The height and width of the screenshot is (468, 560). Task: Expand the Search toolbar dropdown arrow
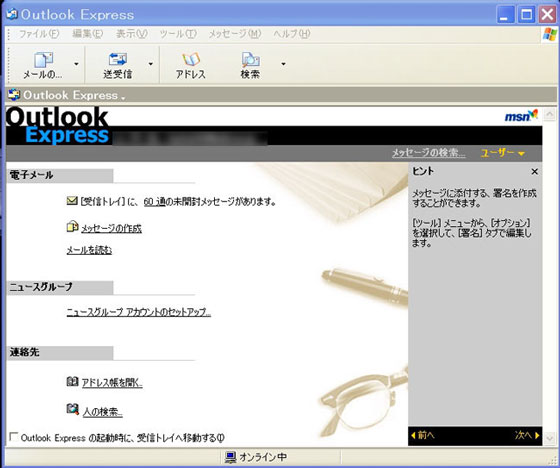pos(283,64)
